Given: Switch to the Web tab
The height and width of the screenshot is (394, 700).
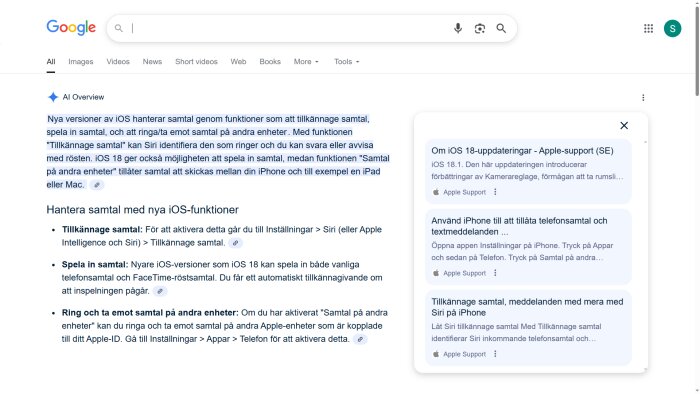Looking at the screenshot, I should [238, 62].
